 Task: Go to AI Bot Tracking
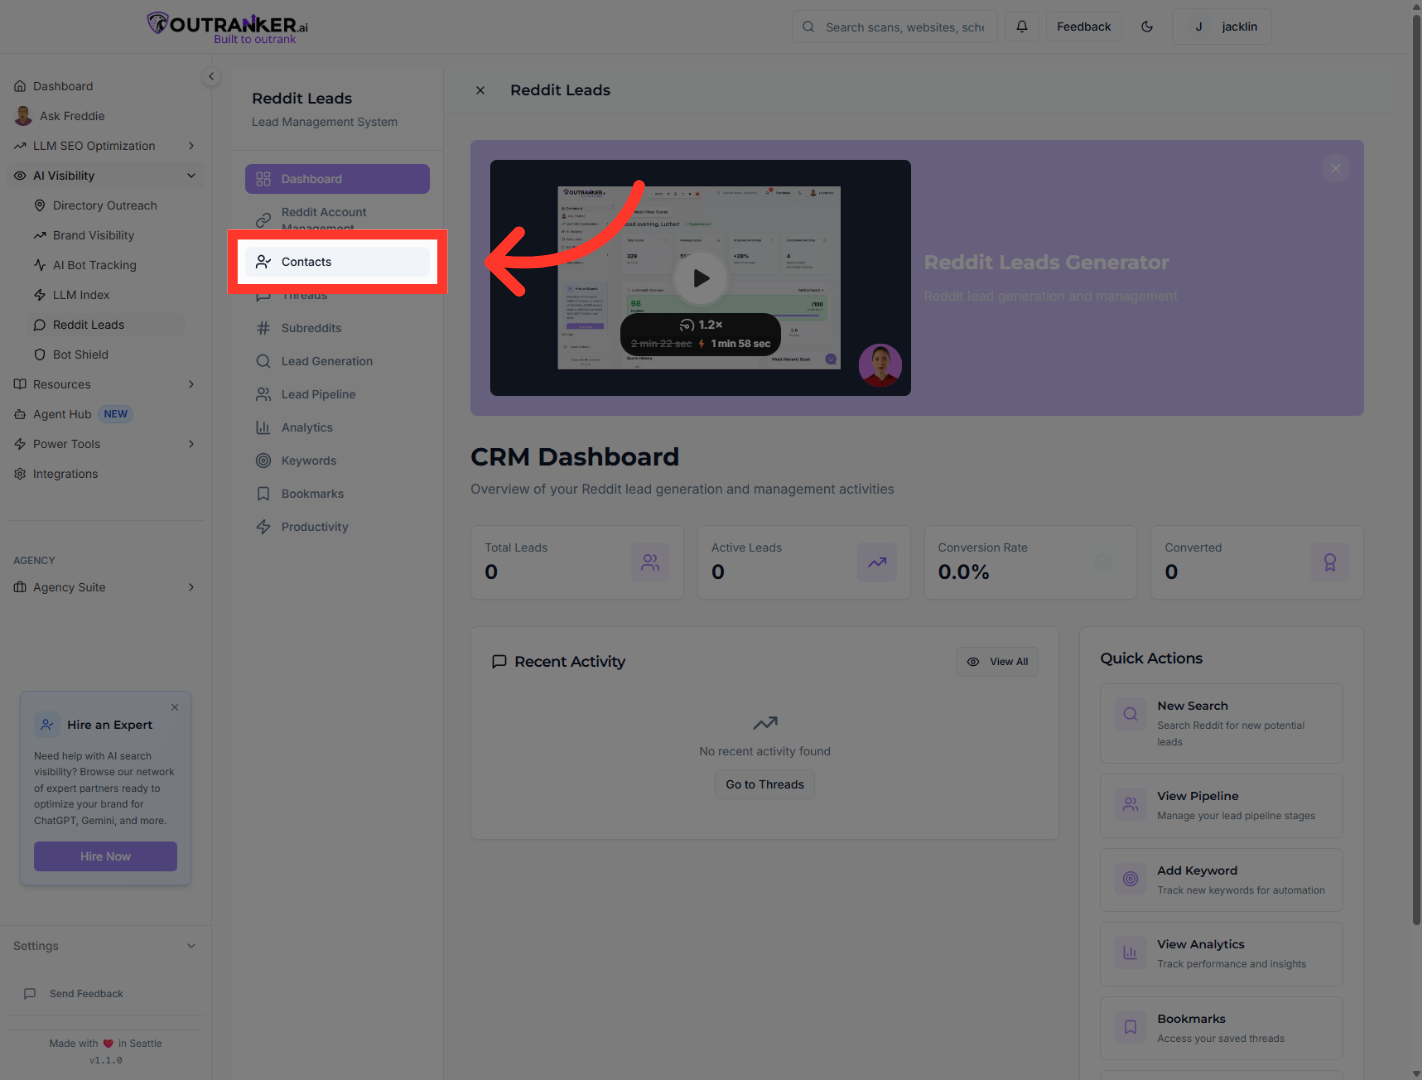pos(94,265)
